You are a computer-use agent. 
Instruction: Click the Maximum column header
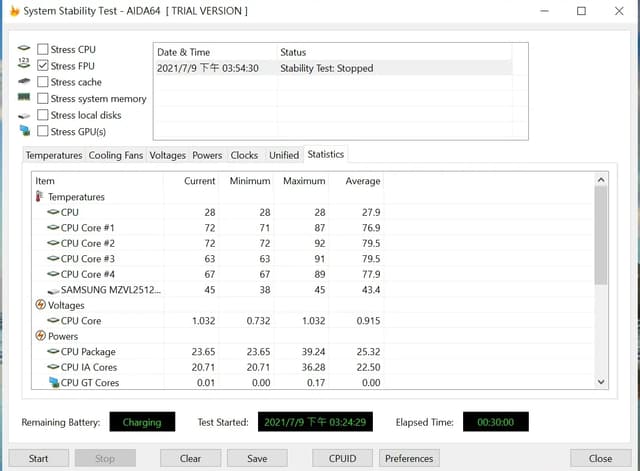pos(301,181)
